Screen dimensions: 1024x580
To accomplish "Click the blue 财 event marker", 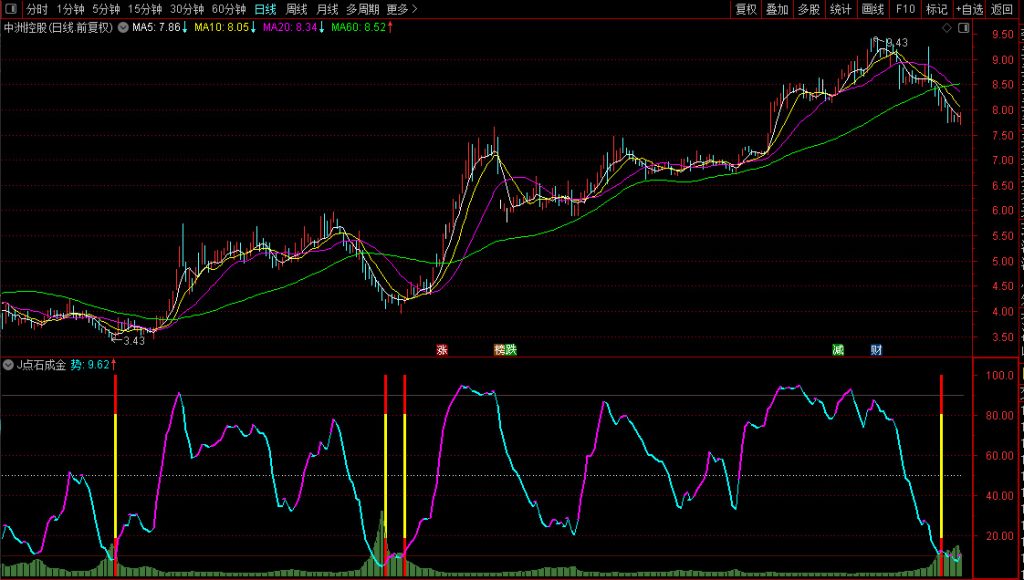I will click(876, 350).
